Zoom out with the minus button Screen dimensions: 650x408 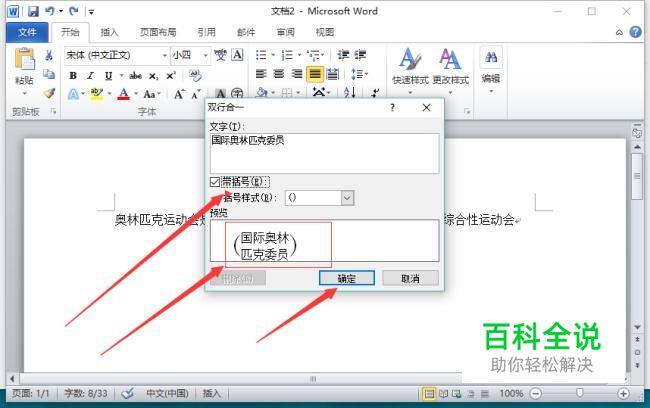pyautogui.click(x=536, y=393)
